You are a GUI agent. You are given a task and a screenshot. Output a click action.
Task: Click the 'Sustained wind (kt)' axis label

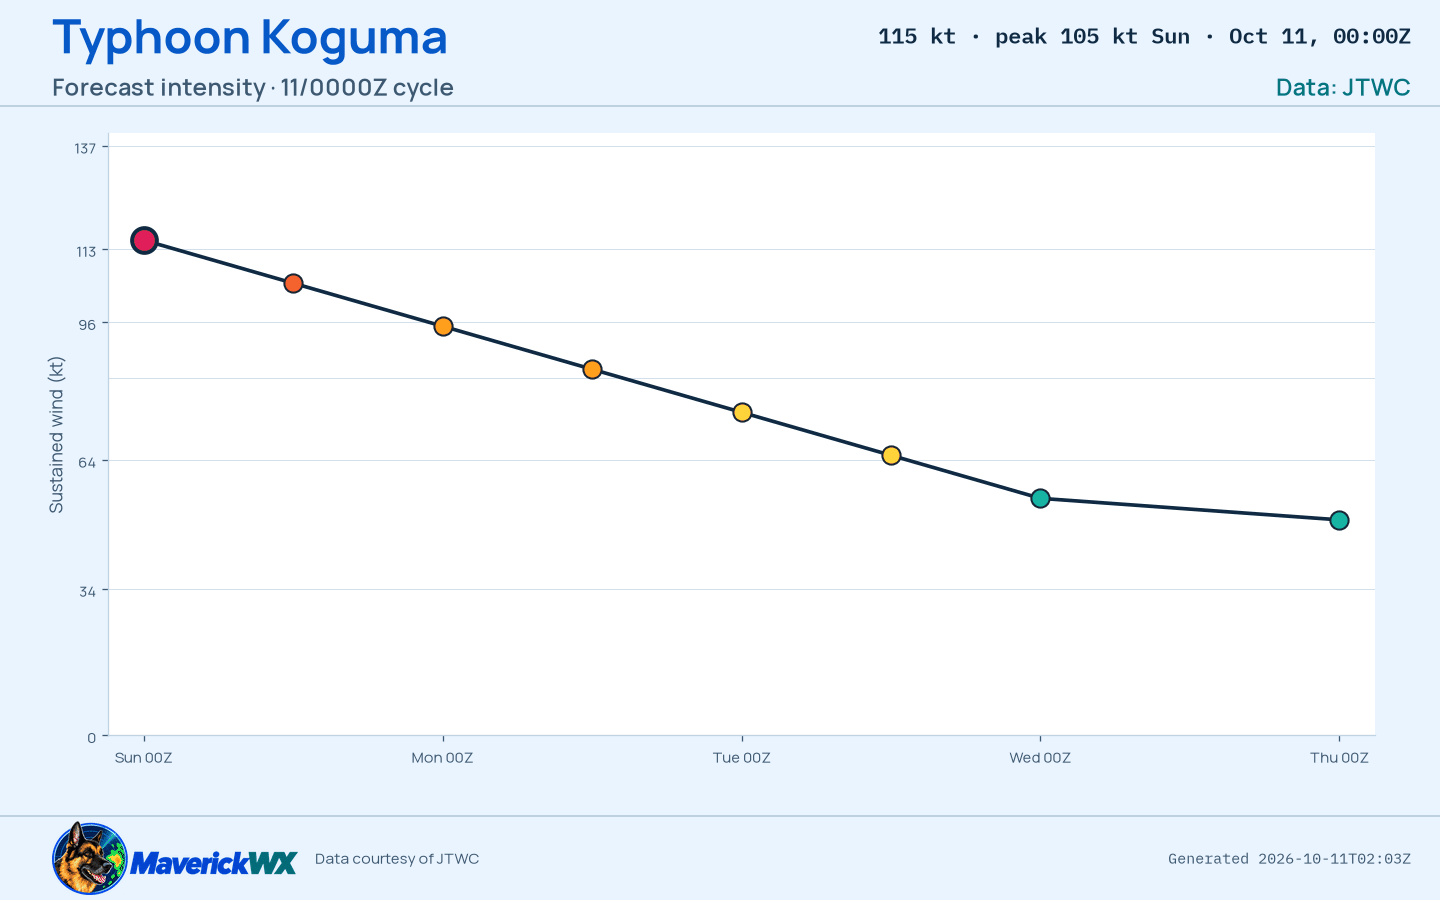[x=56, y=435]
